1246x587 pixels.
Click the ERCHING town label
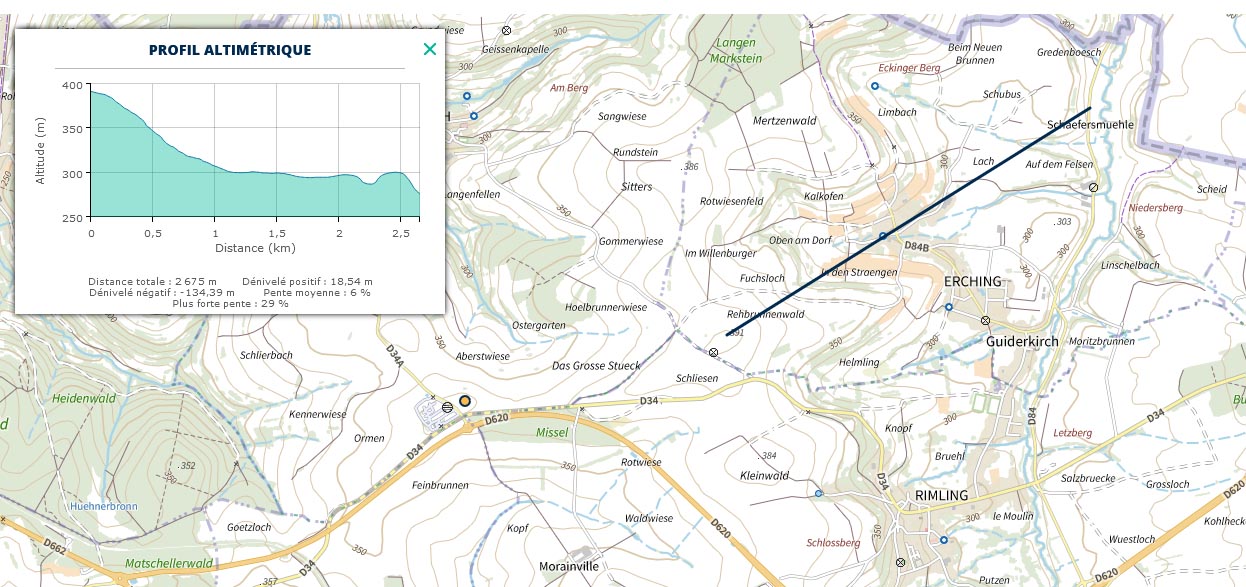[x=972, y=282]
